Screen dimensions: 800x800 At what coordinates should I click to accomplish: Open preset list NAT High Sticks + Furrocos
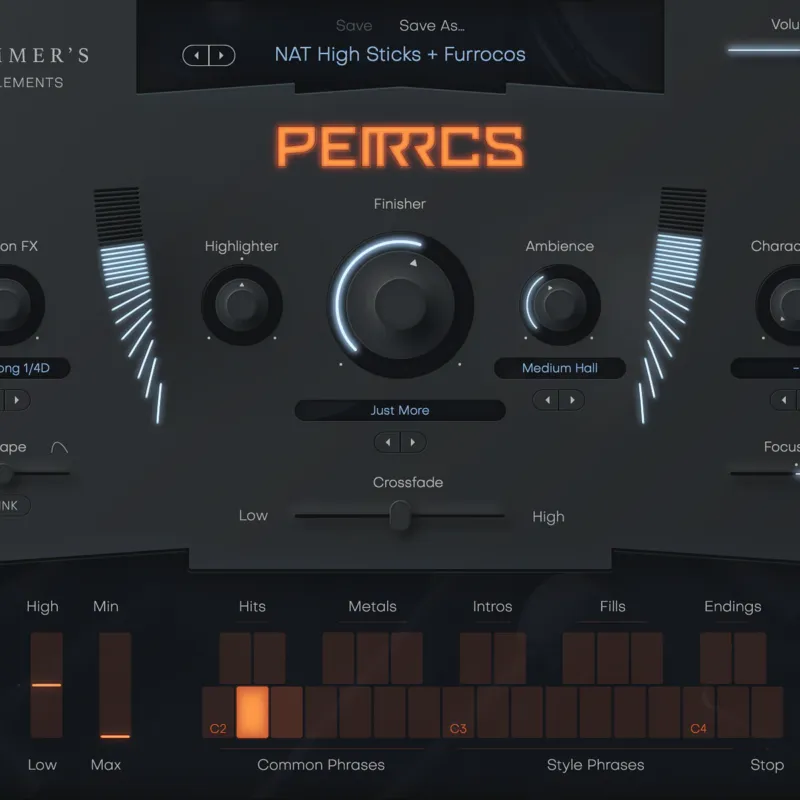click(400, 55)
